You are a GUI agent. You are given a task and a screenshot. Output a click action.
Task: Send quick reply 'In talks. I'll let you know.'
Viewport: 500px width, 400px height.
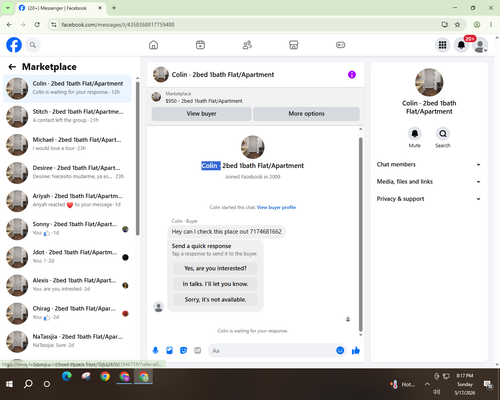[215, 284]
